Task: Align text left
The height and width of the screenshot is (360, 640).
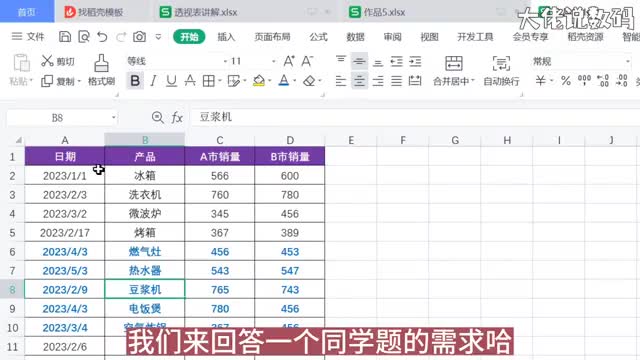Action: (341, 81)
